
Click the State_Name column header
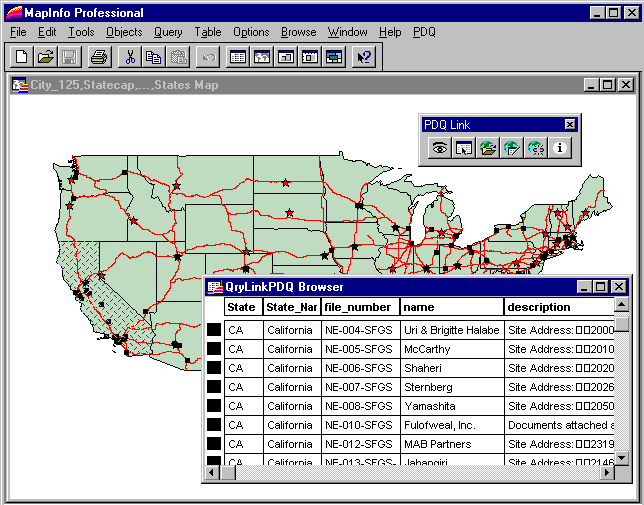(x=292, y=307)
